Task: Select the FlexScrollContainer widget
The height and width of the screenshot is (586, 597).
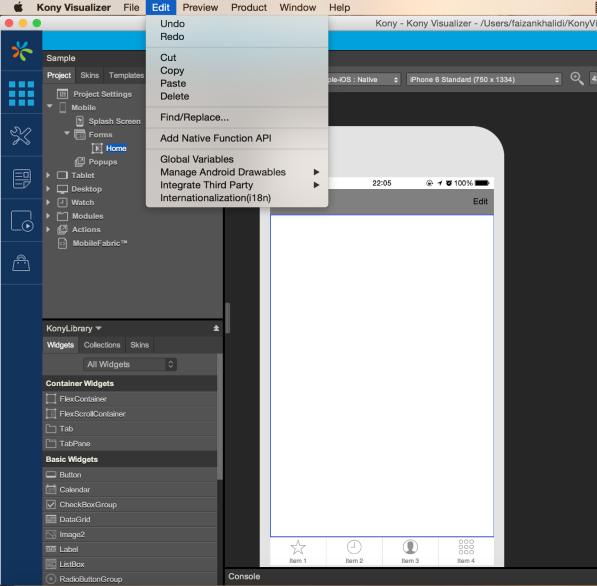Action: 130,414
